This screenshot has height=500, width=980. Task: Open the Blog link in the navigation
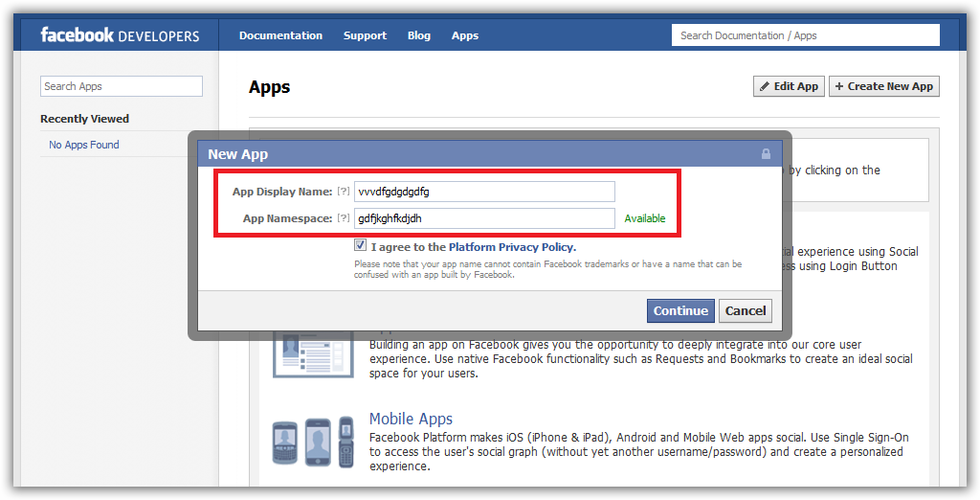[419, 36]
